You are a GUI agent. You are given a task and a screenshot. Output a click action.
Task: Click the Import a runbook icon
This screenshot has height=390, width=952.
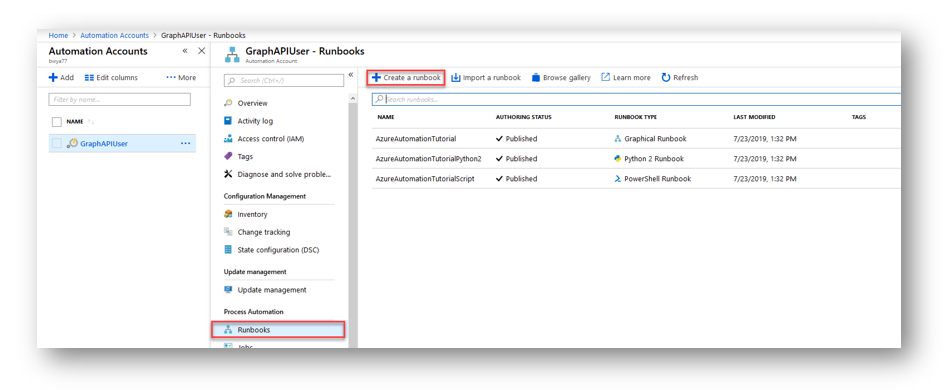click(456, 78)
